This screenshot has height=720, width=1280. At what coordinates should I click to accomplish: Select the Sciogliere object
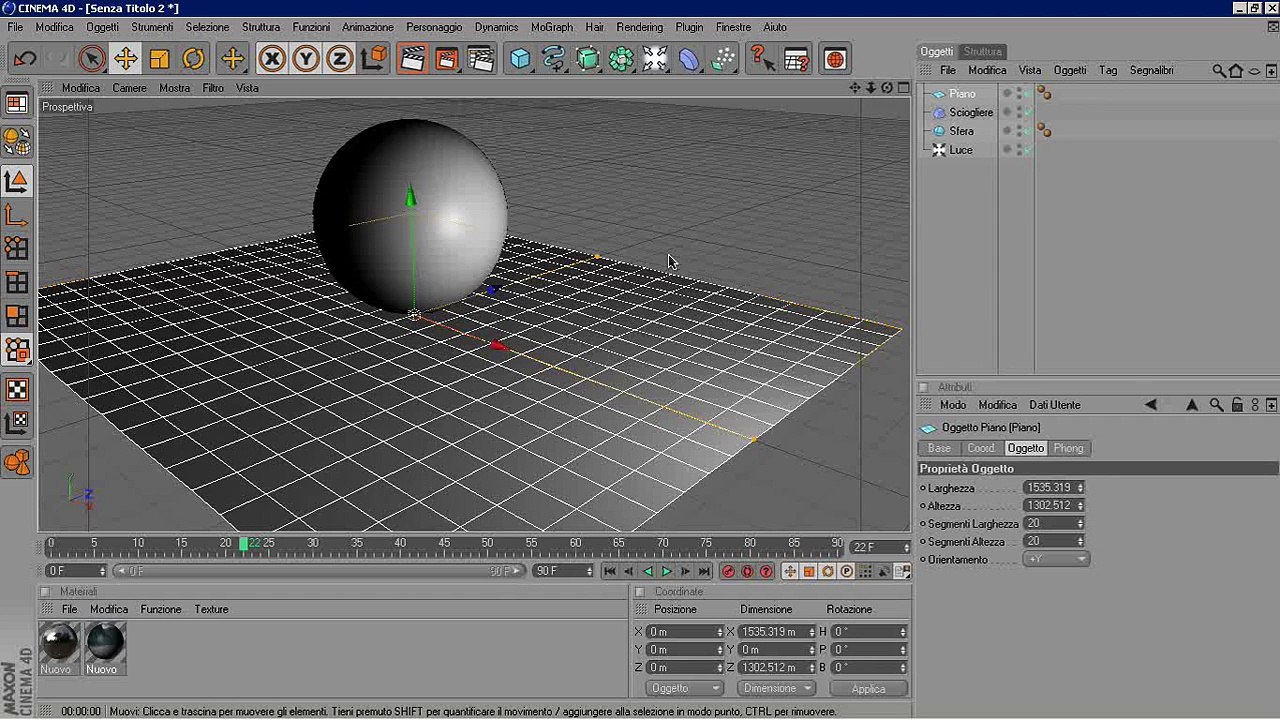pyautogui.click(x=971, y=113)
